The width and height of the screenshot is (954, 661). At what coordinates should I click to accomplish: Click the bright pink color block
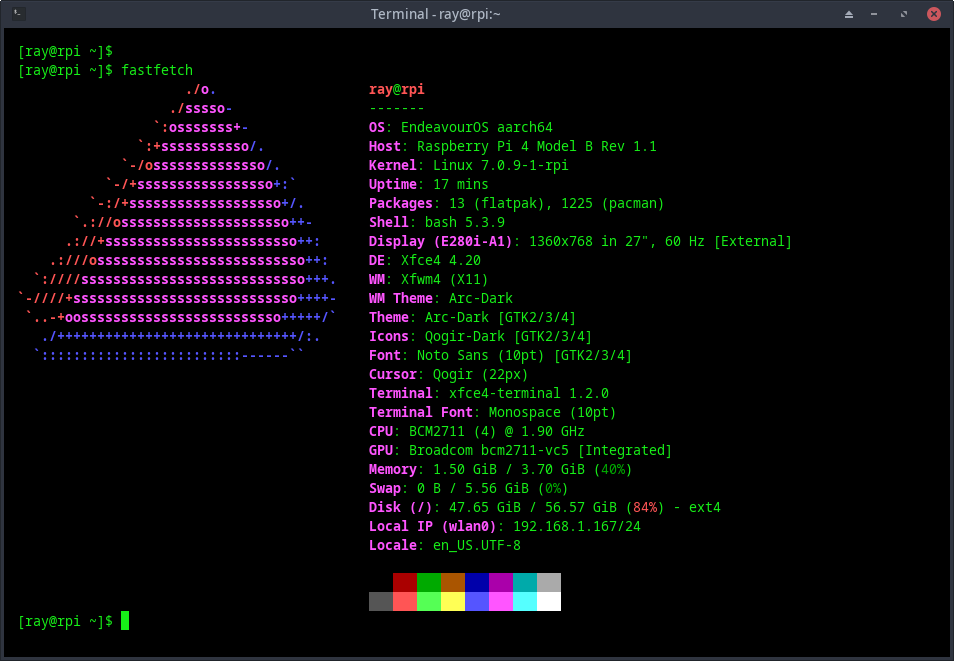point(501,601)
